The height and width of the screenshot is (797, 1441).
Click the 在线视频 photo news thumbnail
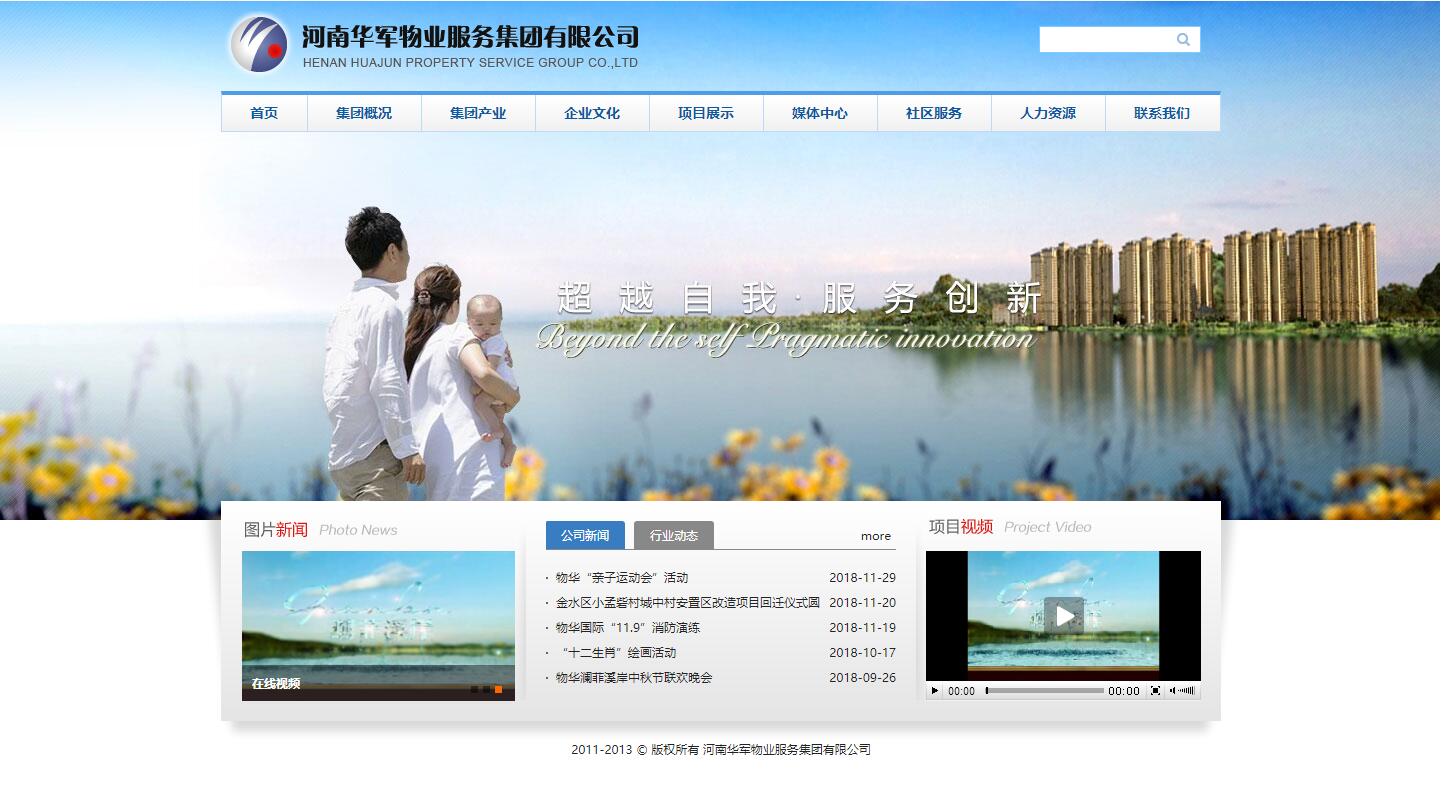tap(378, 625)
